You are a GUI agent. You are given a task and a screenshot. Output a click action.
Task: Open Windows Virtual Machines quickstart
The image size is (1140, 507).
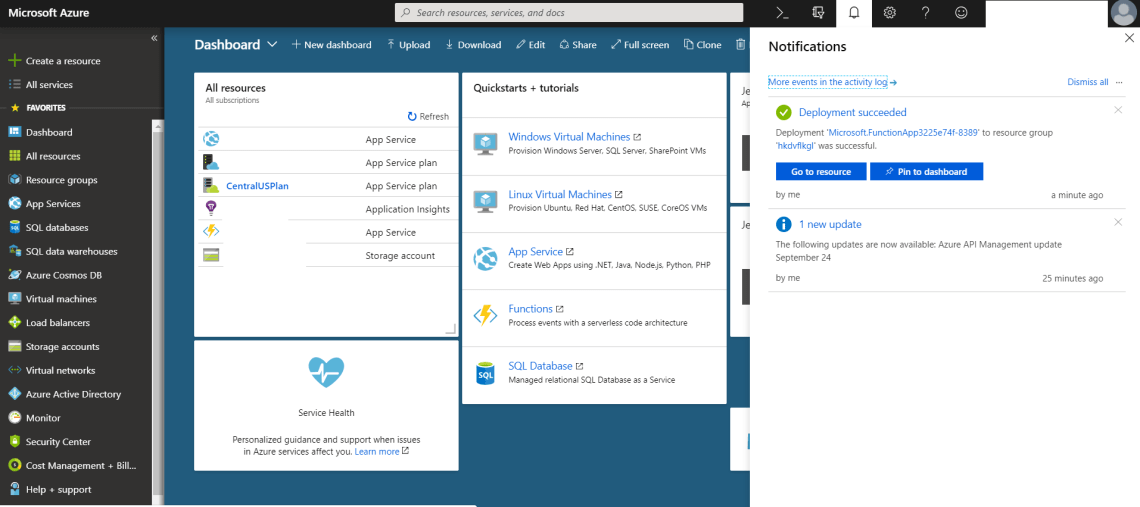click(569, 137)
